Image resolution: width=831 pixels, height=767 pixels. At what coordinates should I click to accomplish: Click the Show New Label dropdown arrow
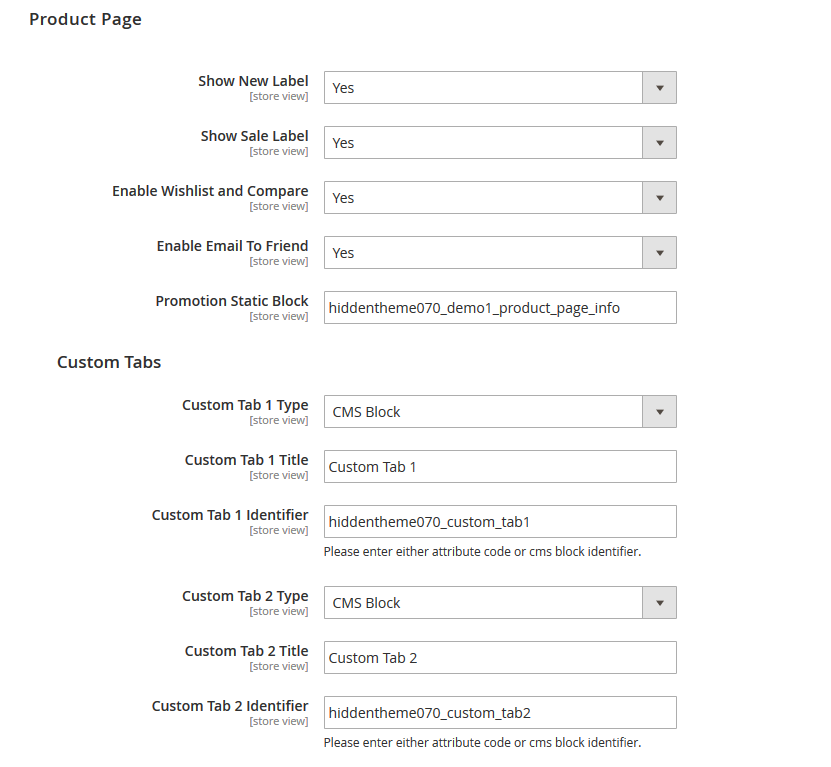pos(660,88)
